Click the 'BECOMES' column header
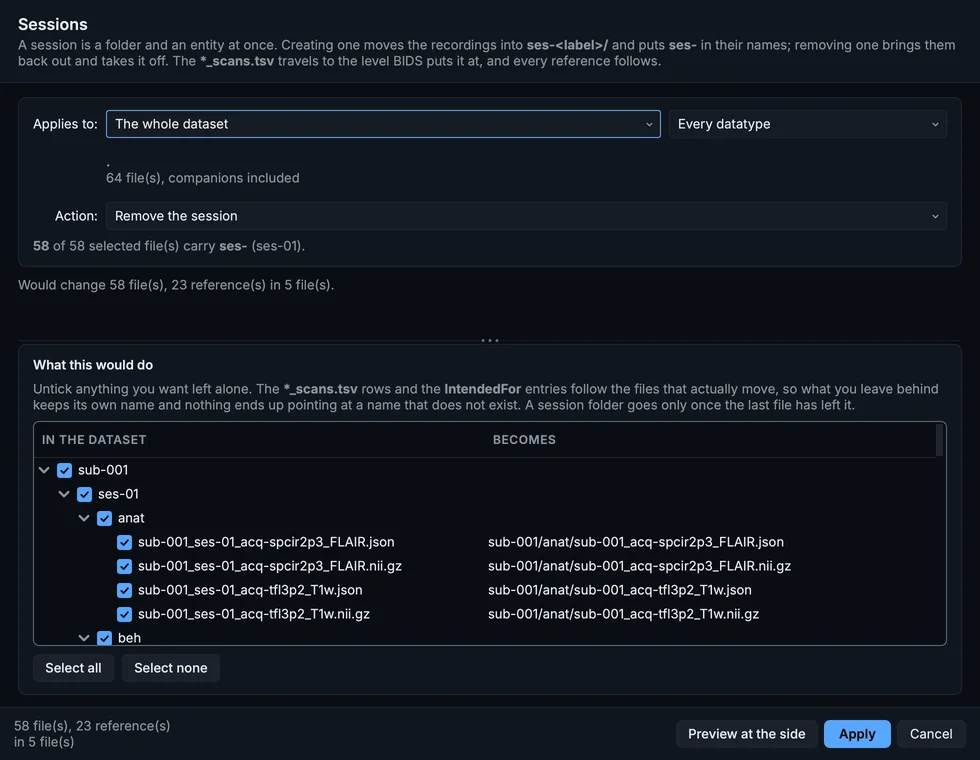The height and width of the screenshot is (760, 980). click(x=524, y=440)
